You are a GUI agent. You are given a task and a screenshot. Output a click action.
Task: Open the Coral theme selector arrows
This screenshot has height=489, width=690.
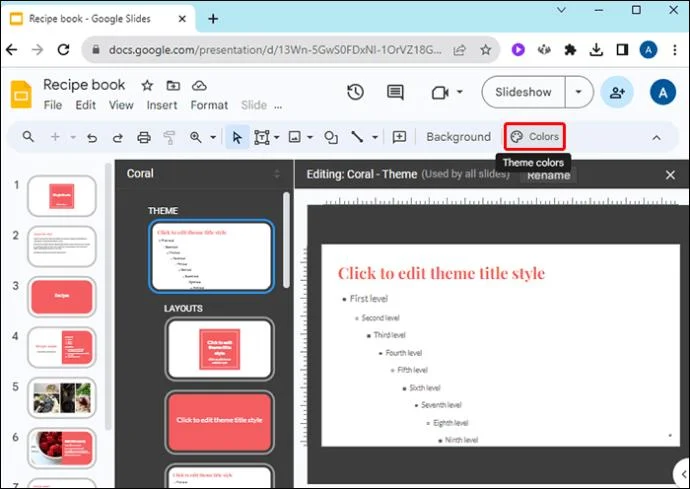[277, 174]
